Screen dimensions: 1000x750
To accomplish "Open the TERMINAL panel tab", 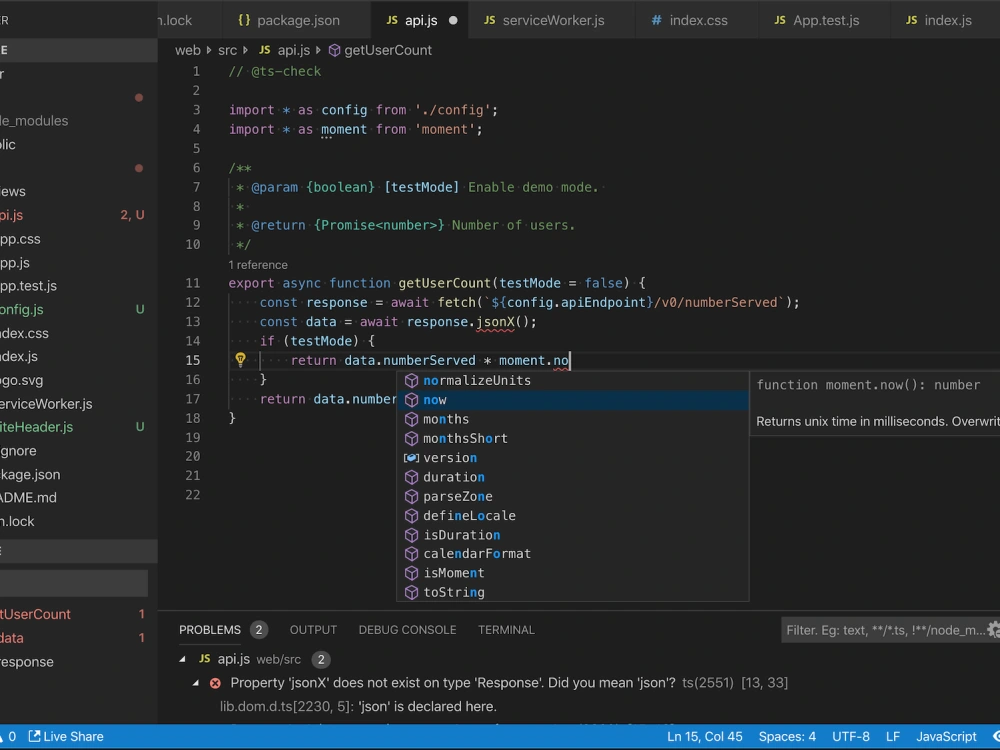I will 506,630.
